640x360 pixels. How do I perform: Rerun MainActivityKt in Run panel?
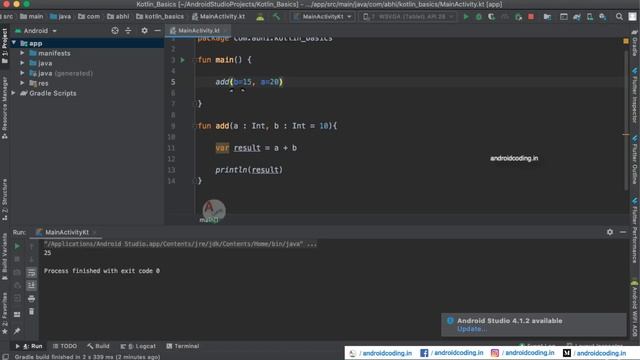(17, 246)
